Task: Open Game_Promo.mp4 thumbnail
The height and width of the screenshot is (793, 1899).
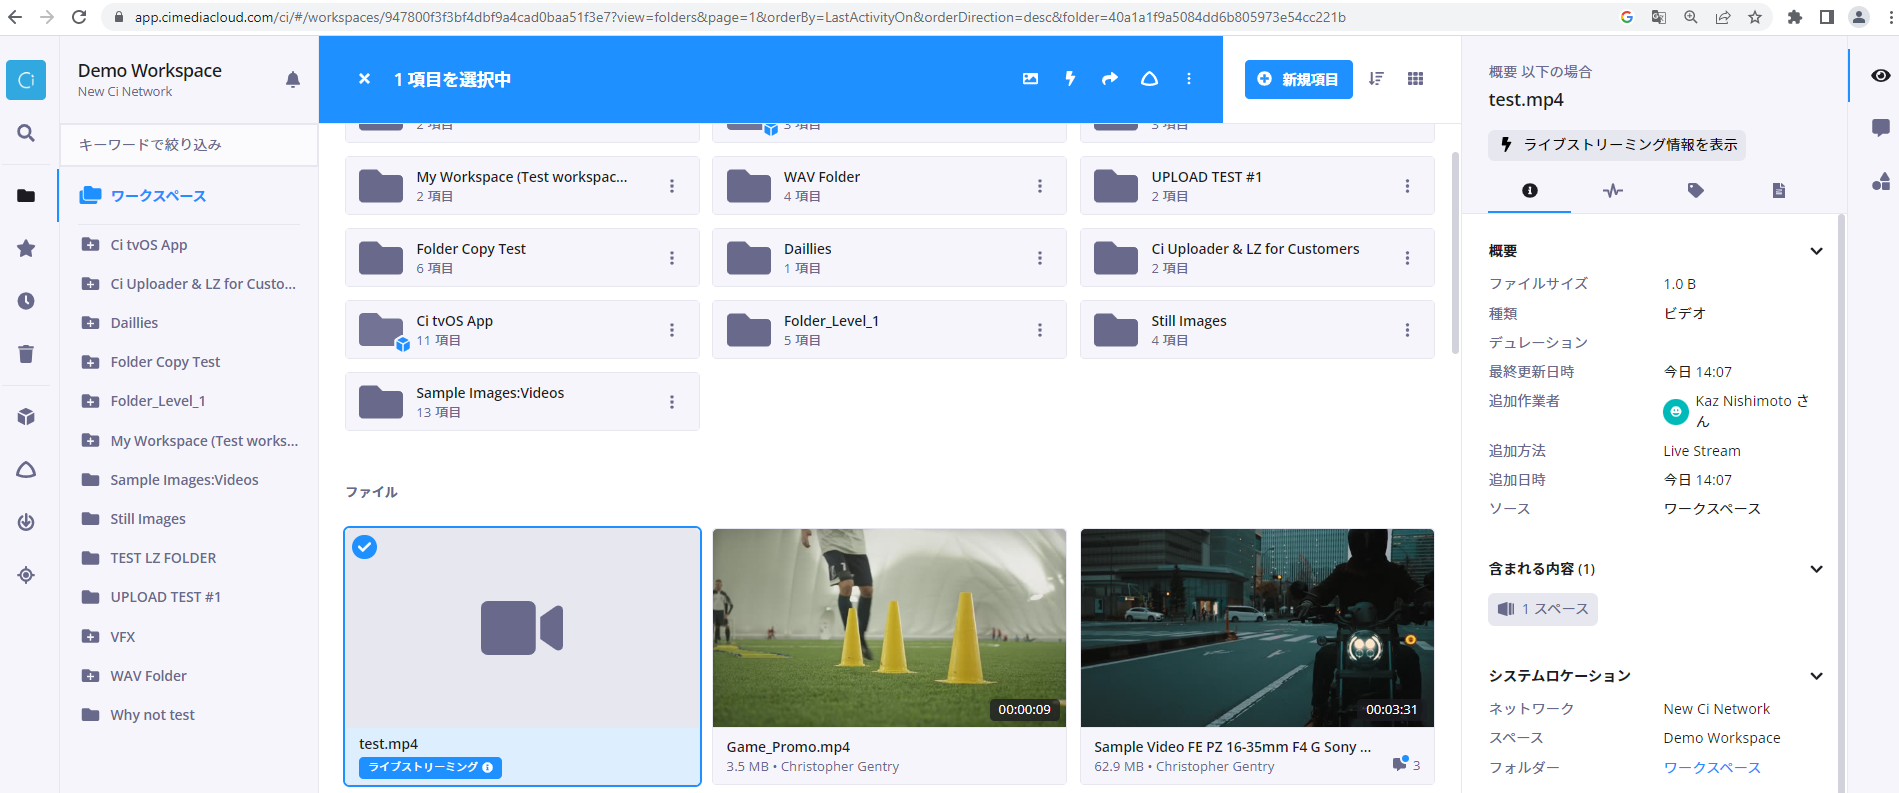Action: click(889, 628)
